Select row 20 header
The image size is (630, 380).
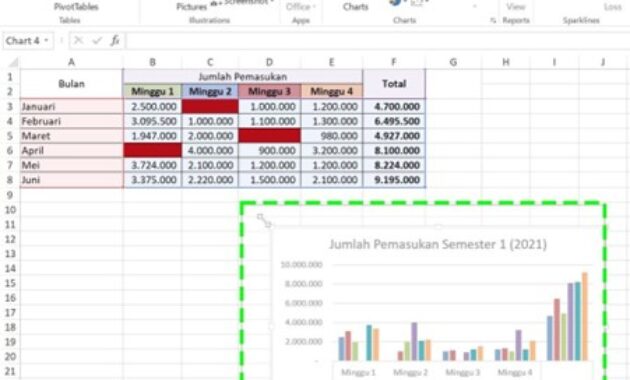point(10,357)
